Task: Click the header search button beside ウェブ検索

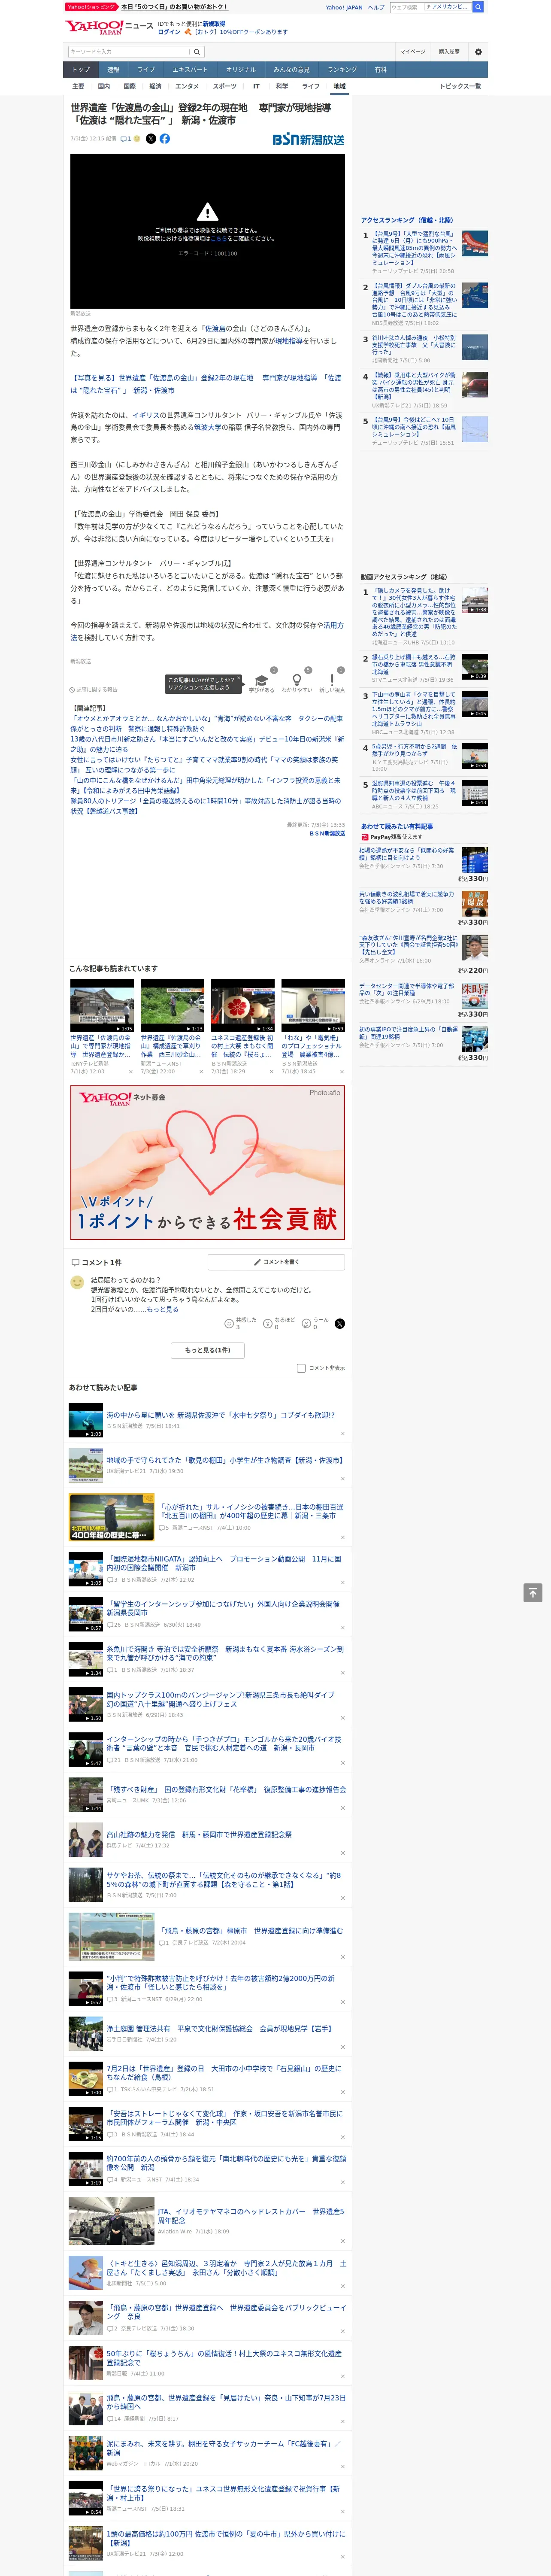Action: (x=478, y=7)
